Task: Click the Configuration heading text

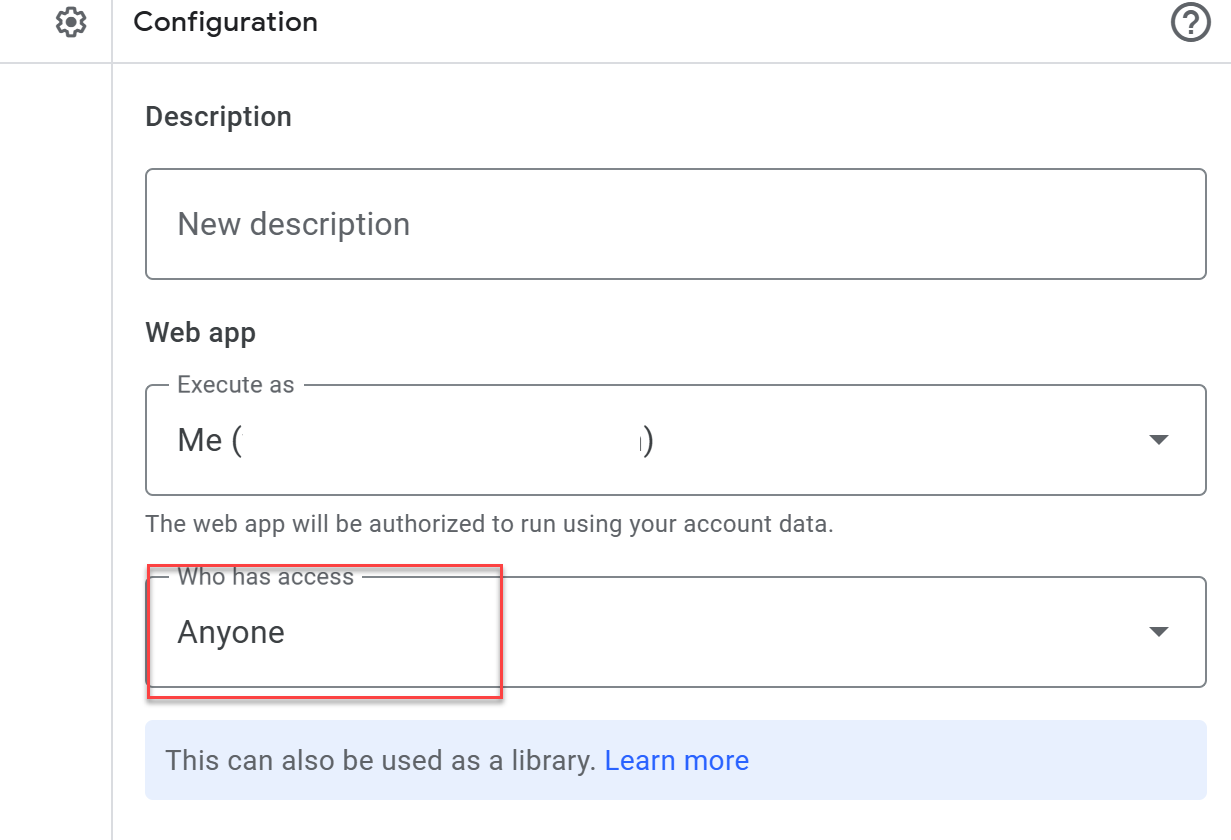Action: tap(225, 22)
